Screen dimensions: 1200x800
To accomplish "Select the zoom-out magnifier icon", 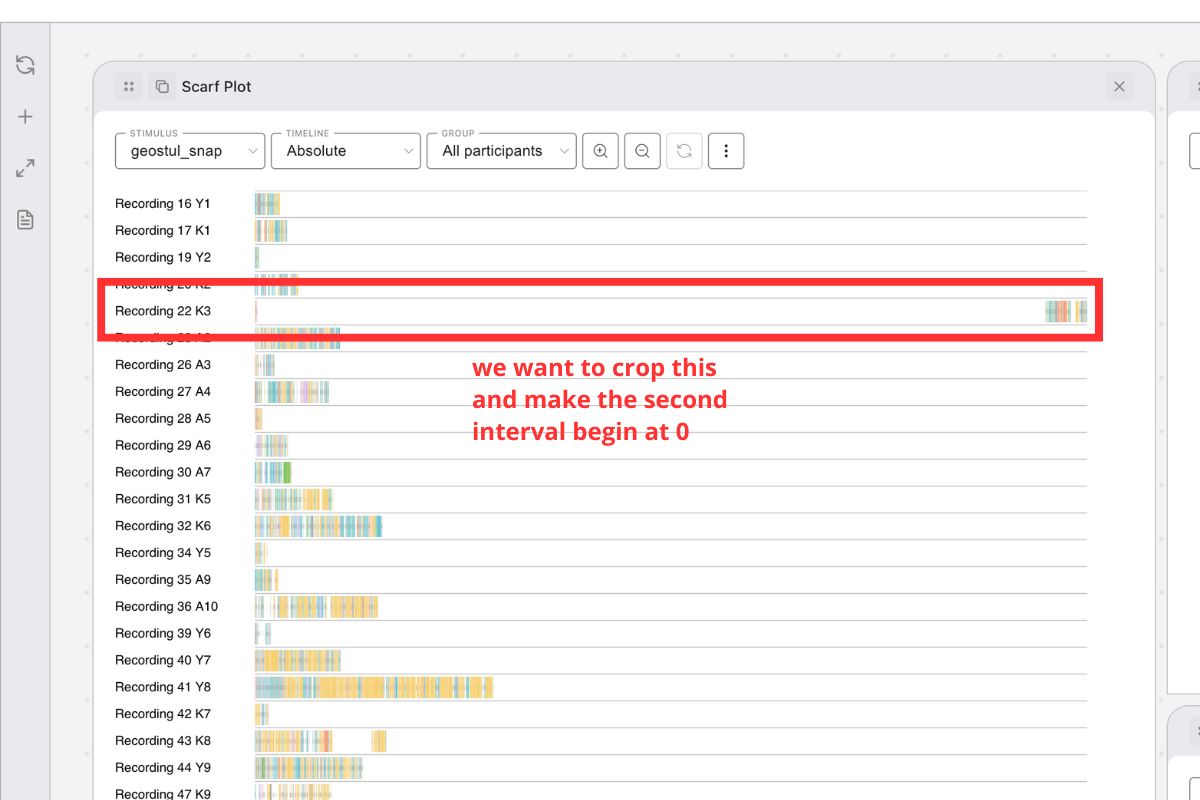I will (642, 151).
